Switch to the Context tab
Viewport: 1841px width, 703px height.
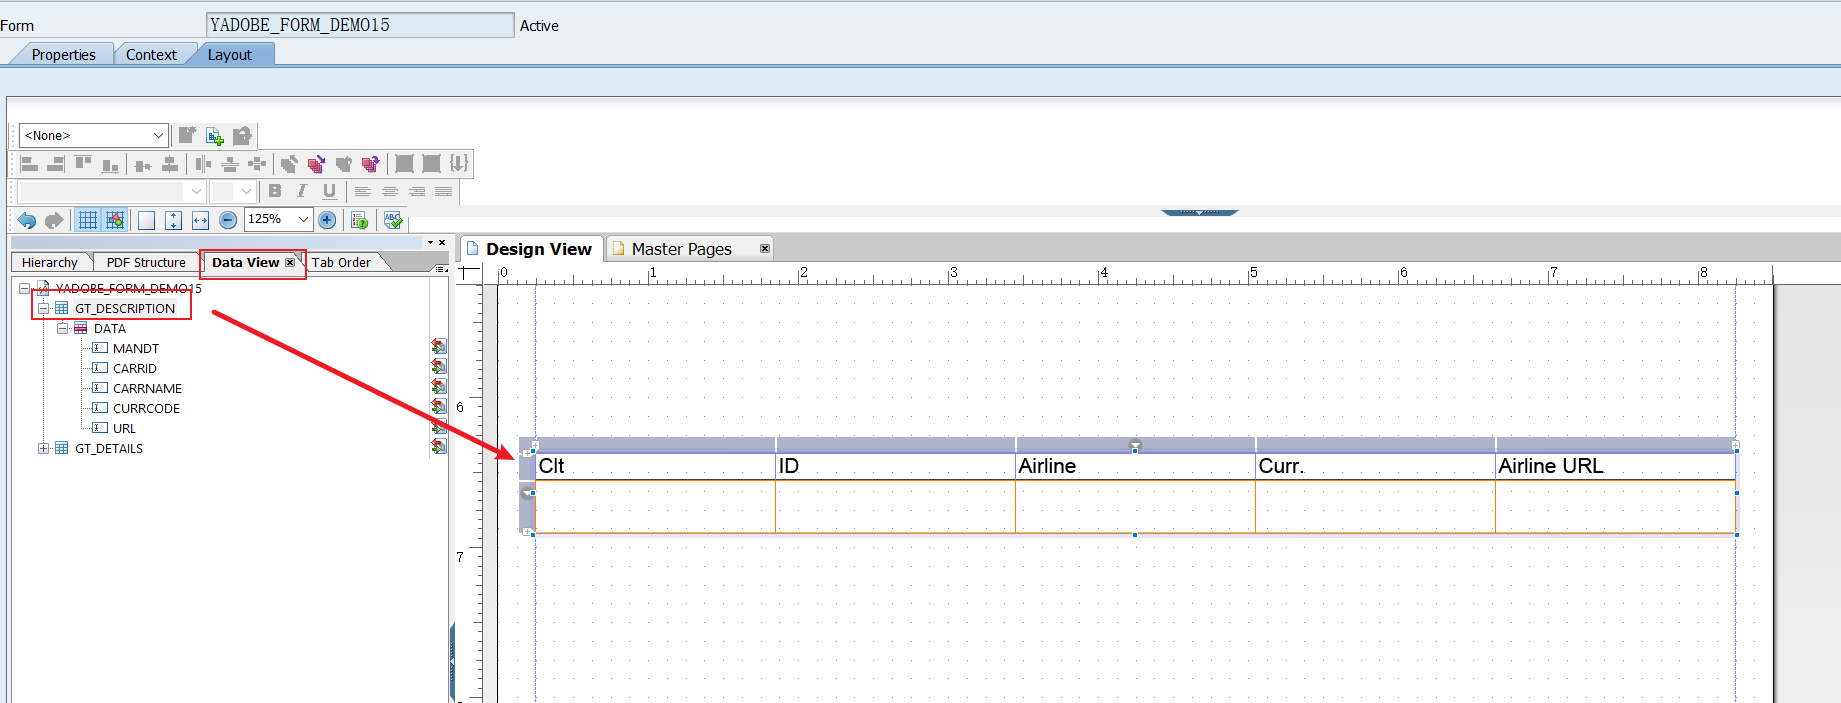tap(151, 55)
